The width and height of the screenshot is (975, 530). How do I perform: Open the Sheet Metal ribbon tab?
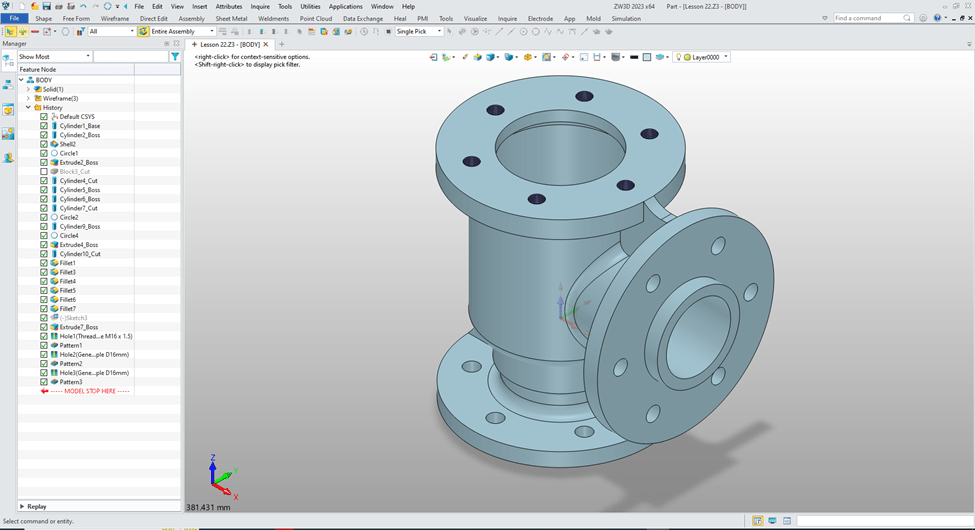click(x=231, y=18)
